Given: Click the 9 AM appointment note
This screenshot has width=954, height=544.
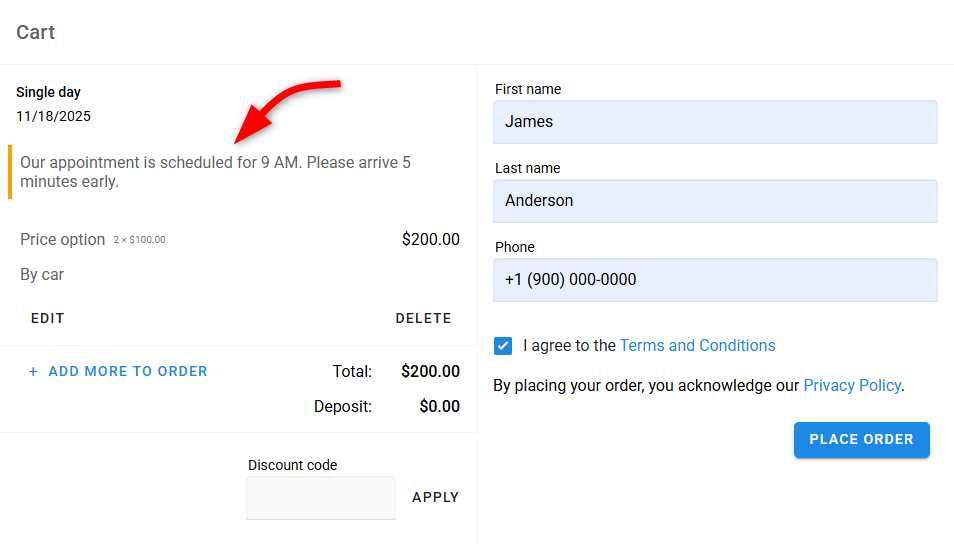Looking at the screenshot, I should click(x=215, y=172).
